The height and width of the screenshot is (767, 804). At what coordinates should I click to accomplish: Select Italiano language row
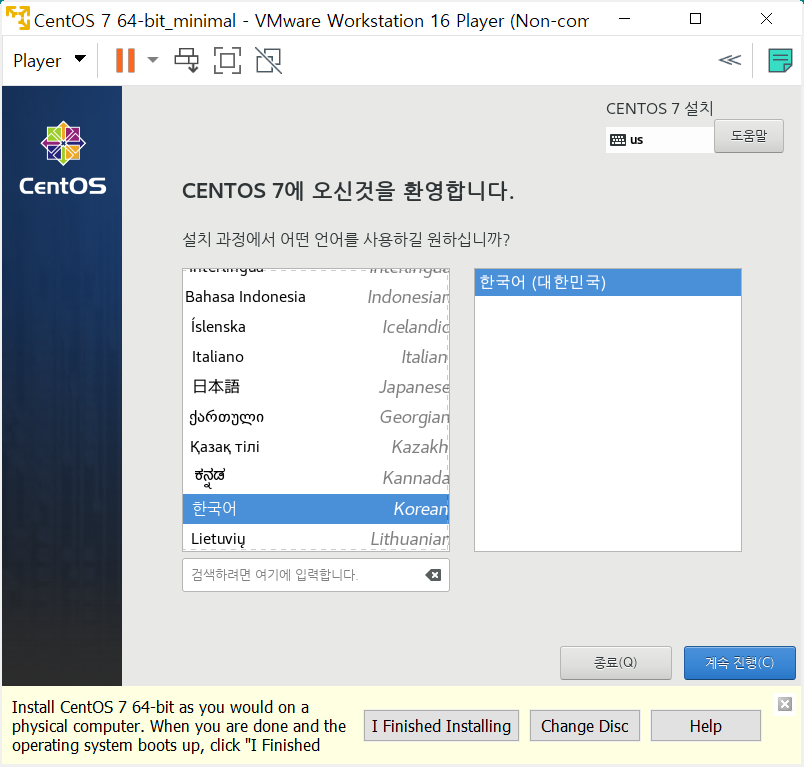pos(316,357)
